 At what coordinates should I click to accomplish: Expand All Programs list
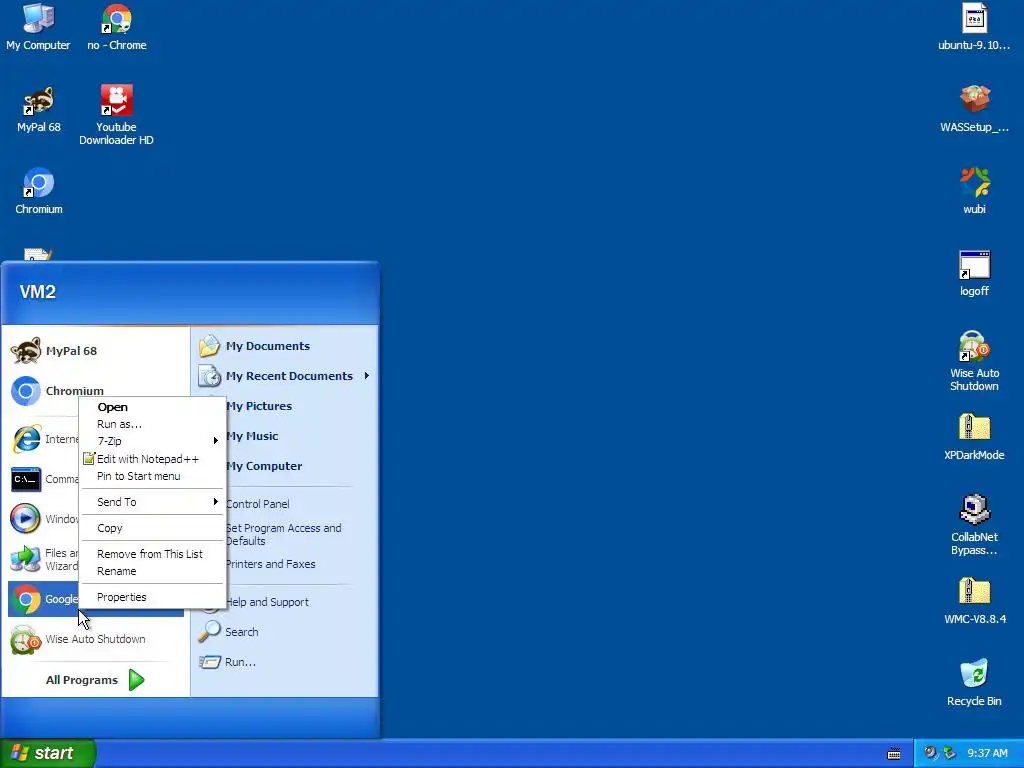coord(95,680)
